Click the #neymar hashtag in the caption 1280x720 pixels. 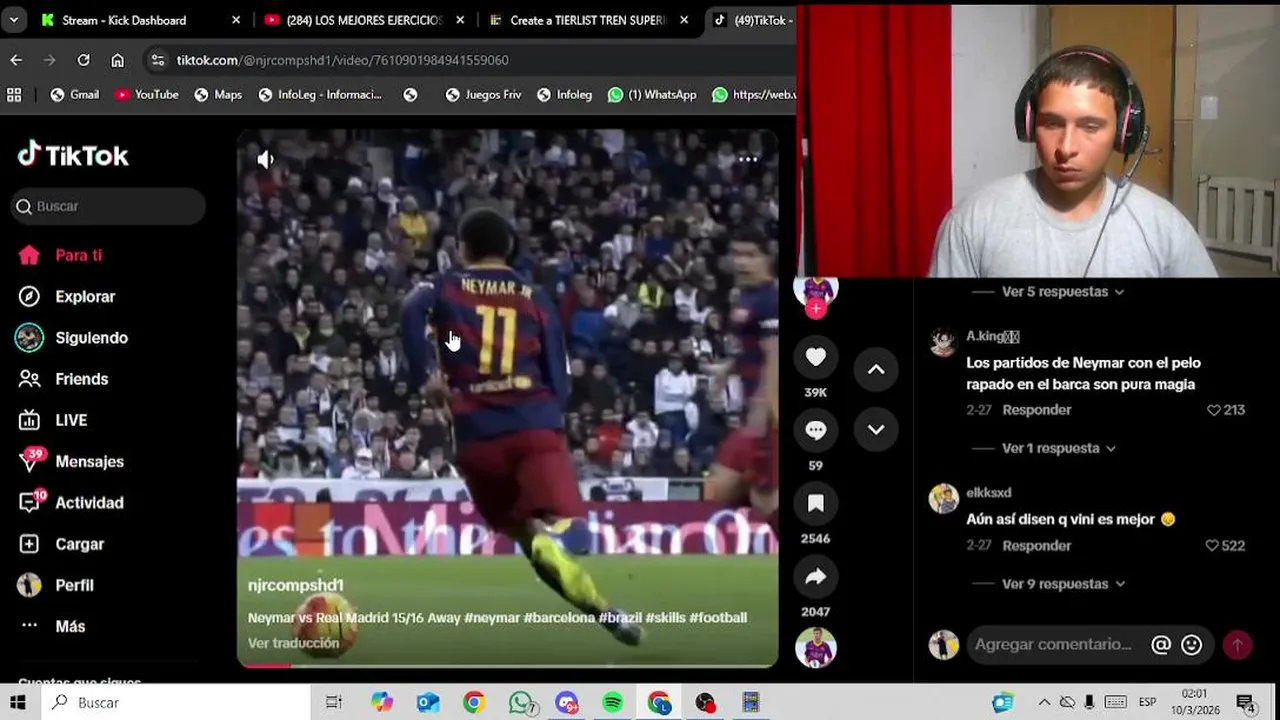491,618
